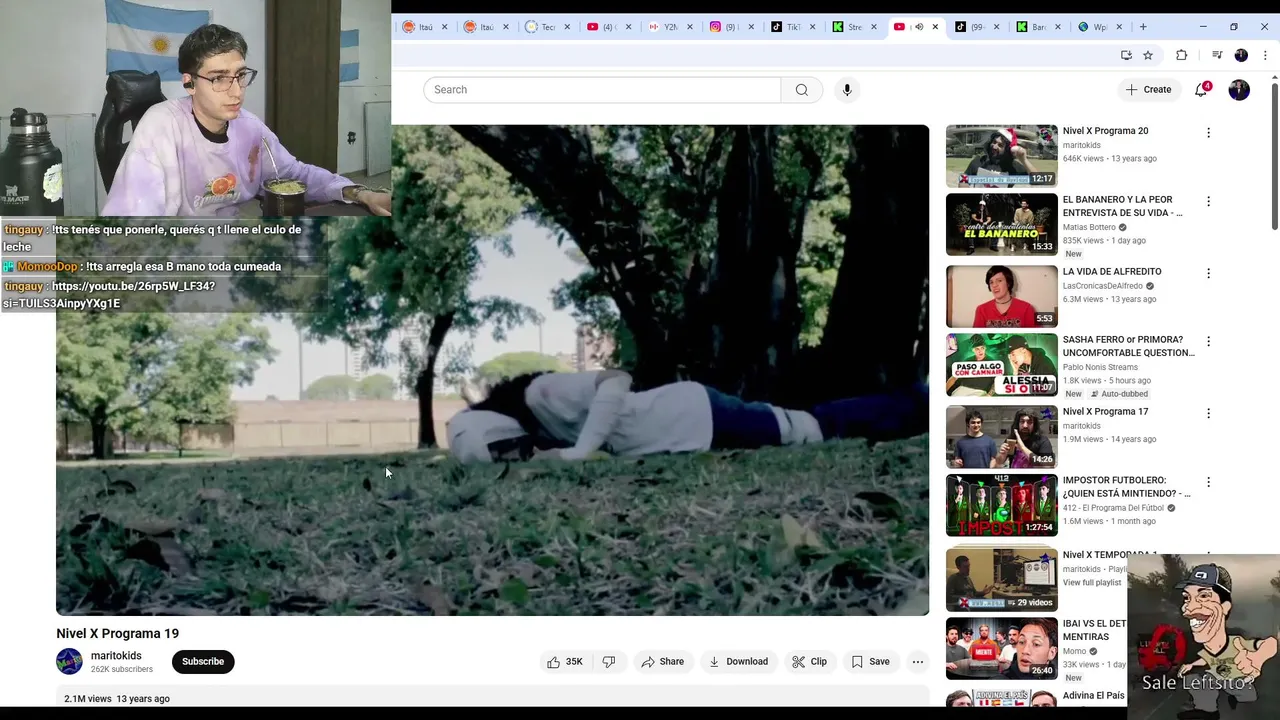This screenshot has width=1280, height=720.
Task: Open the Ibai vs el detector thumbnail
Action: pos(1001,649)
